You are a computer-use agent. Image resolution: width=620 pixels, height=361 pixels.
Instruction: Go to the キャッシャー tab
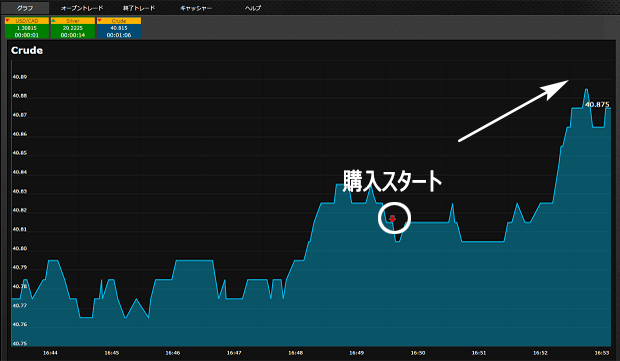(x=196, y=8)
